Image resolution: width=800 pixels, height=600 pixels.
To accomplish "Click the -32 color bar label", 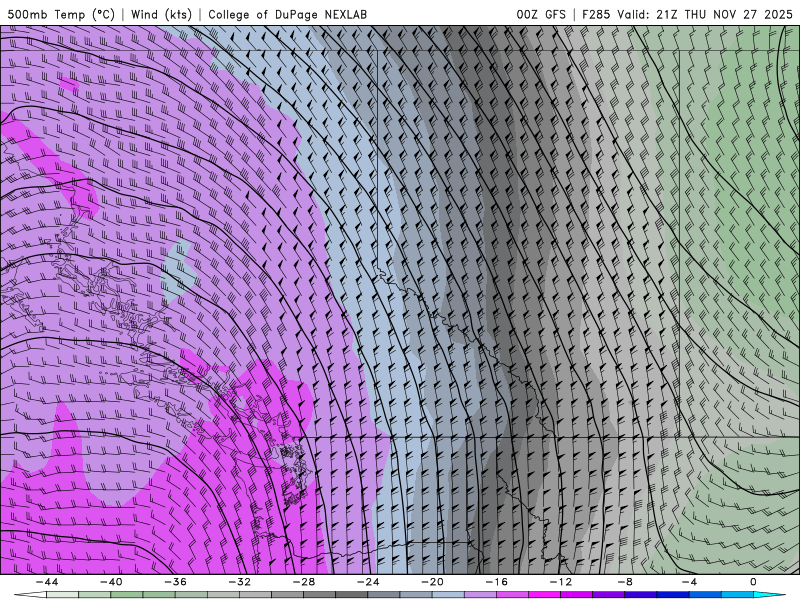I will pyautogui.click(x=239, y=582).
